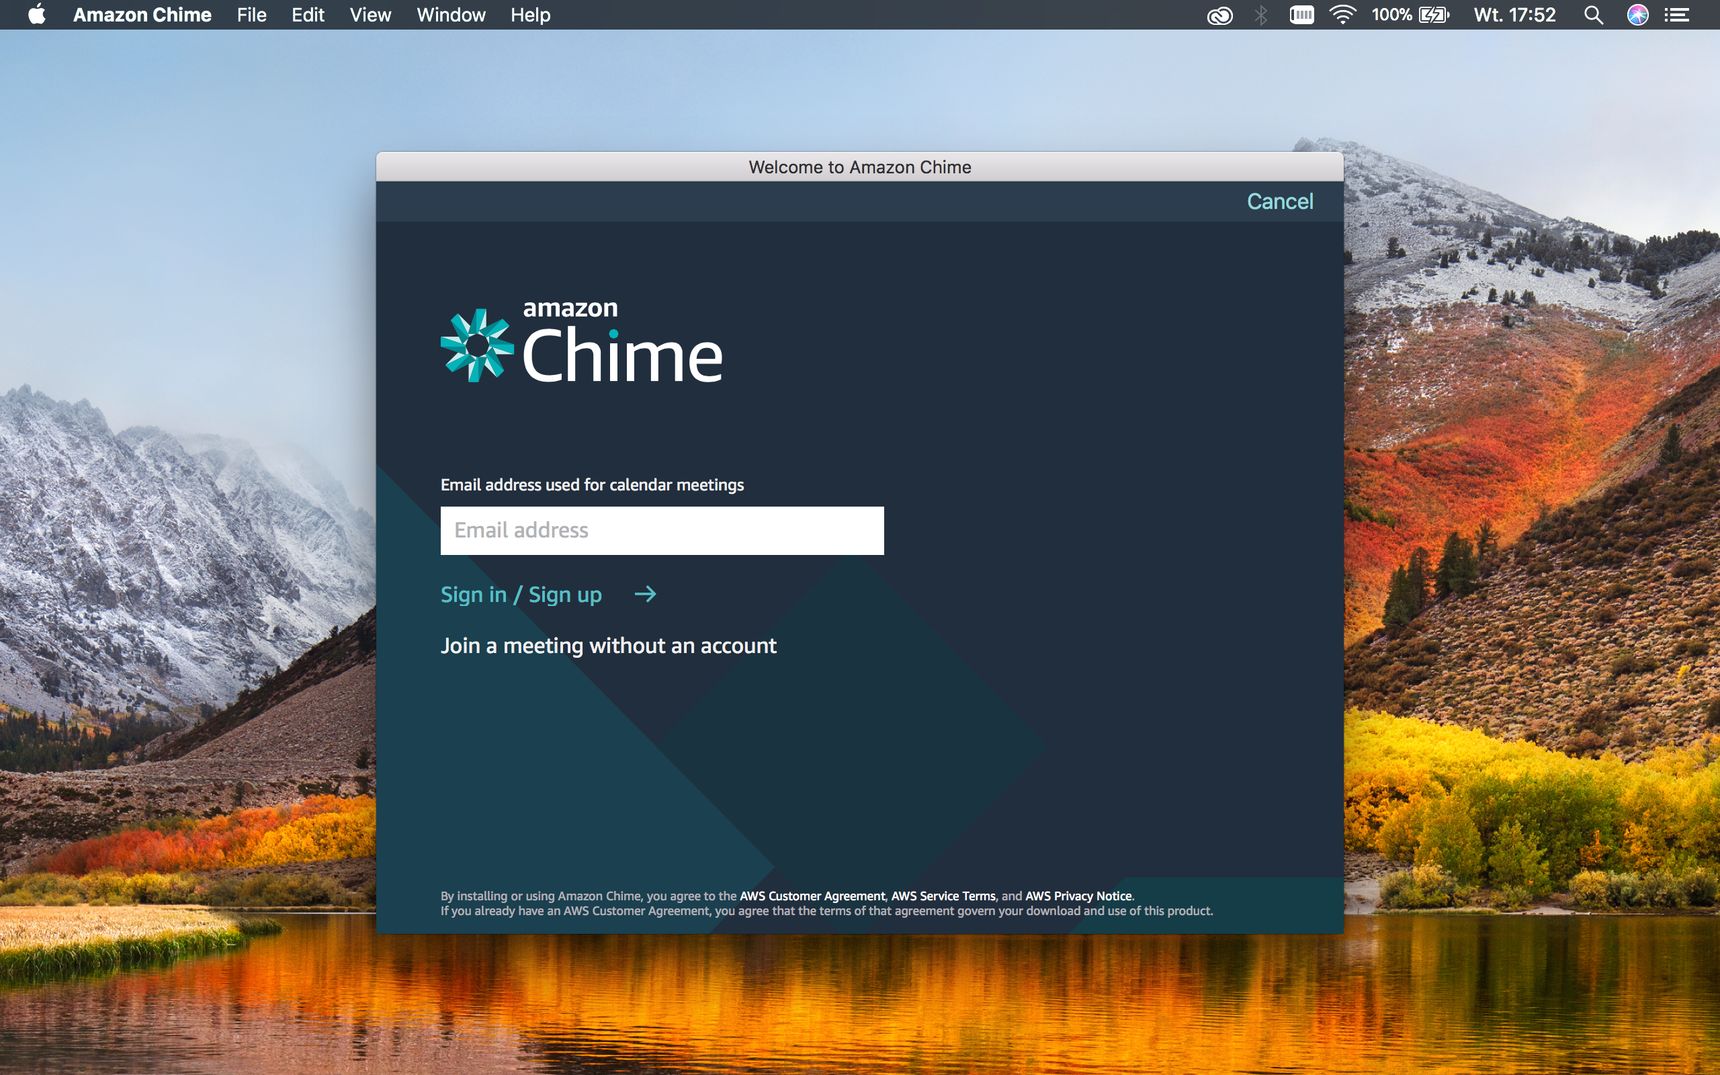1720x1075 pixels.
Task: Open the Window menu
Action: (451, 15)
